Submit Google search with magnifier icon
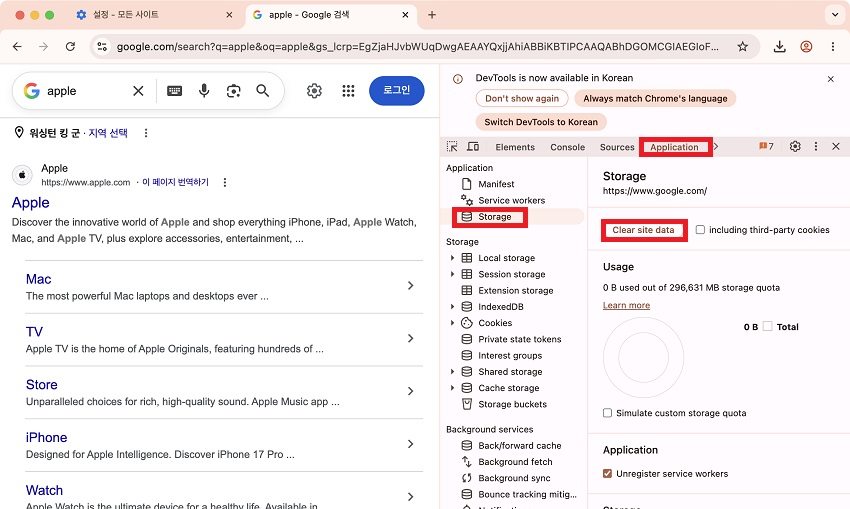This screenshot has width=850, height=509. coord(262,91)
